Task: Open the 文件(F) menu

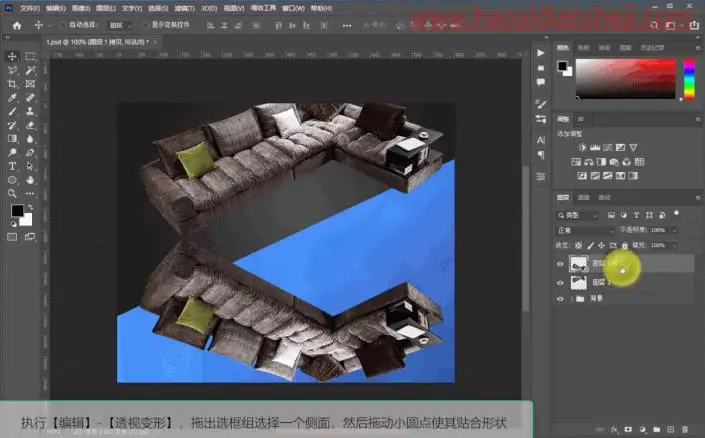Action: coord(30,8)
